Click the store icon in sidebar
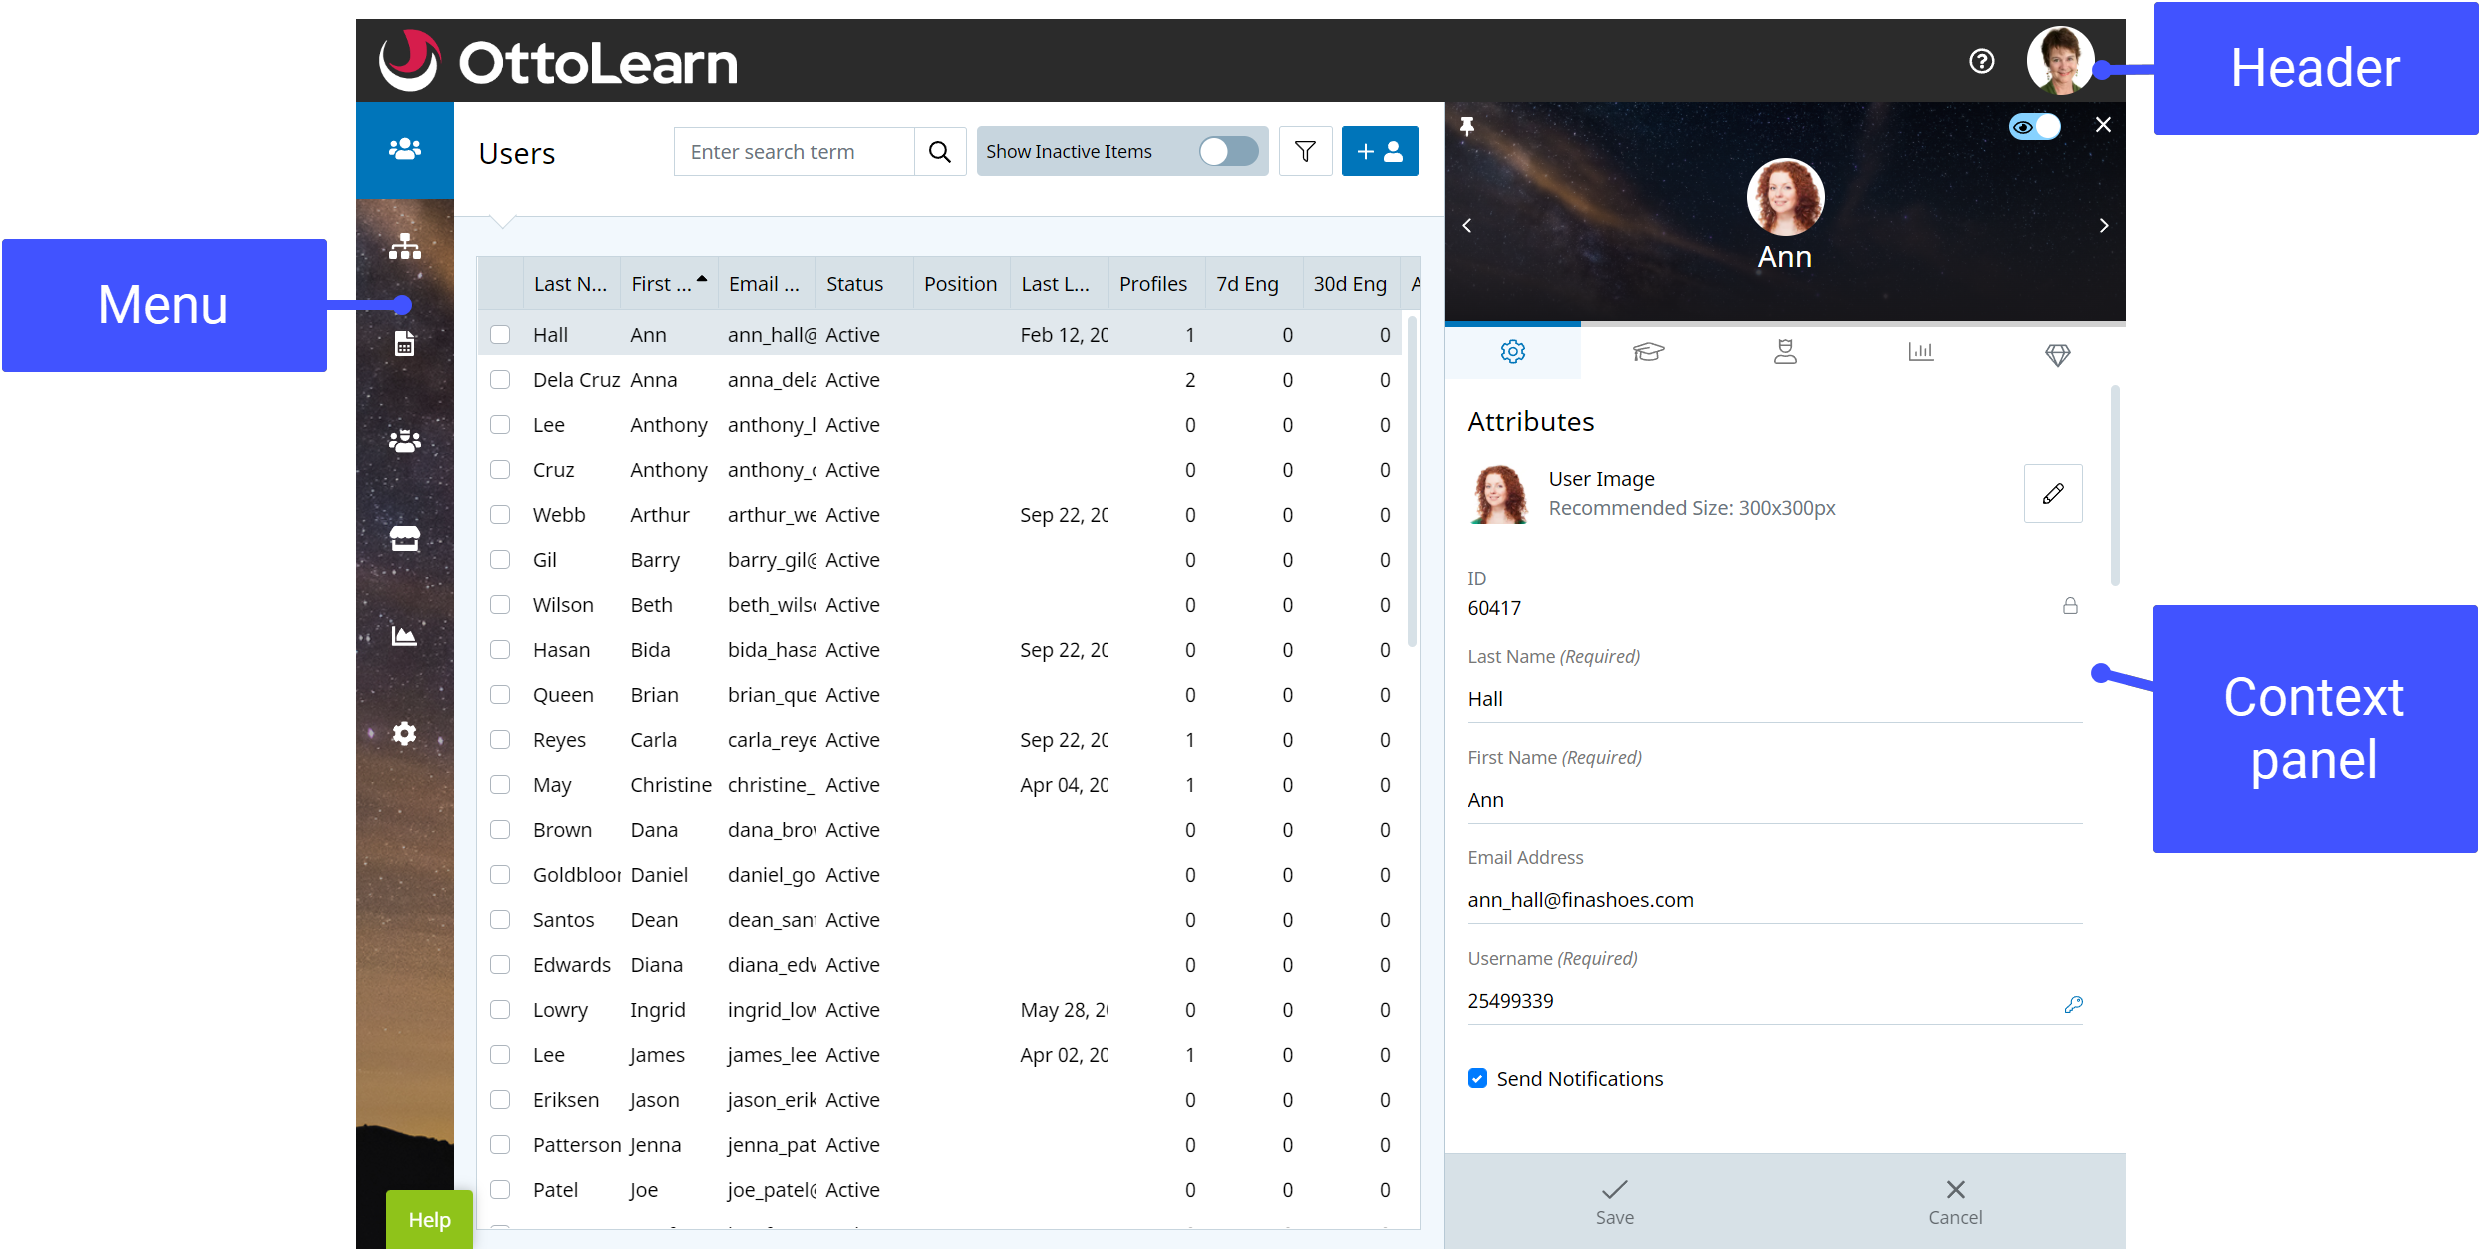The image size is (2481, 1249). [x=404, y=538]
